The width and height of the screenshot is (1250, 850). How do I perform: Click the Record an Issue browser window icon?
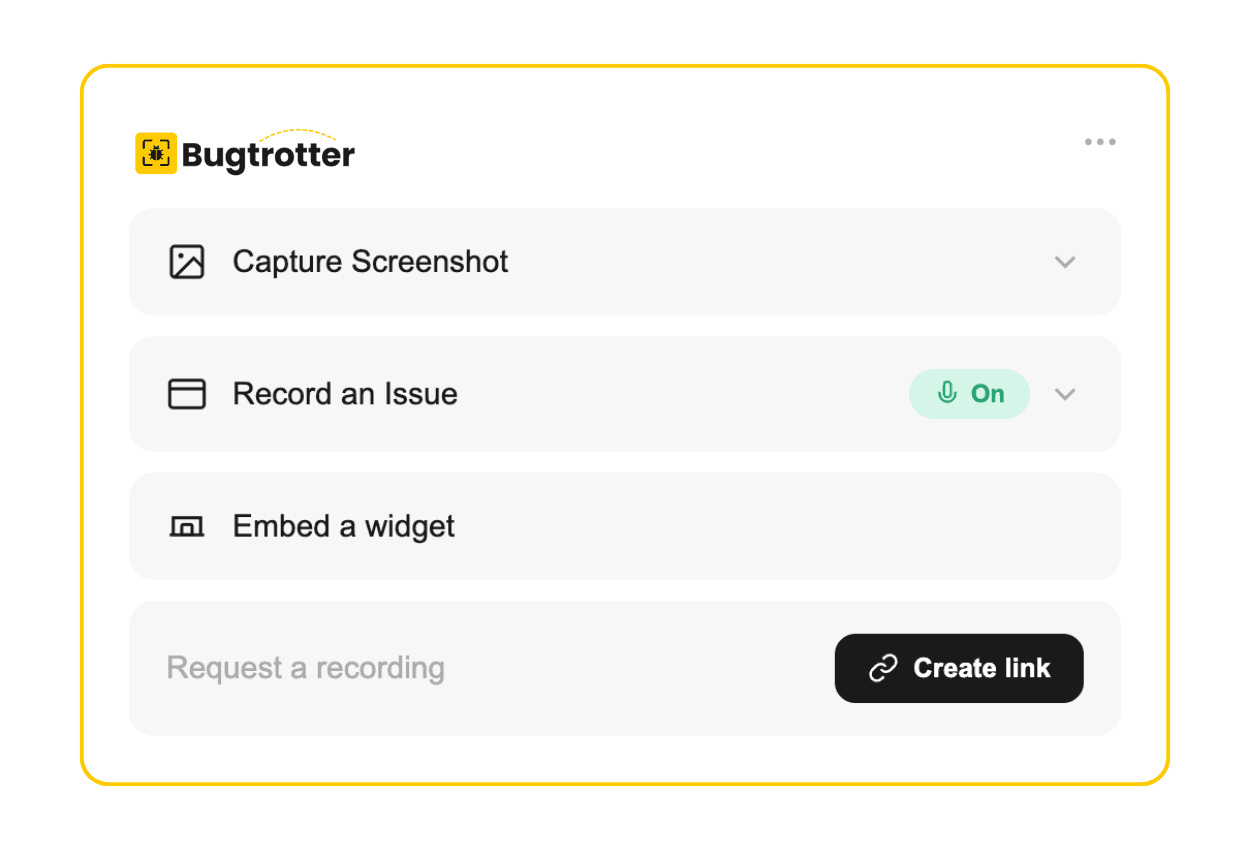pos(186,393)
